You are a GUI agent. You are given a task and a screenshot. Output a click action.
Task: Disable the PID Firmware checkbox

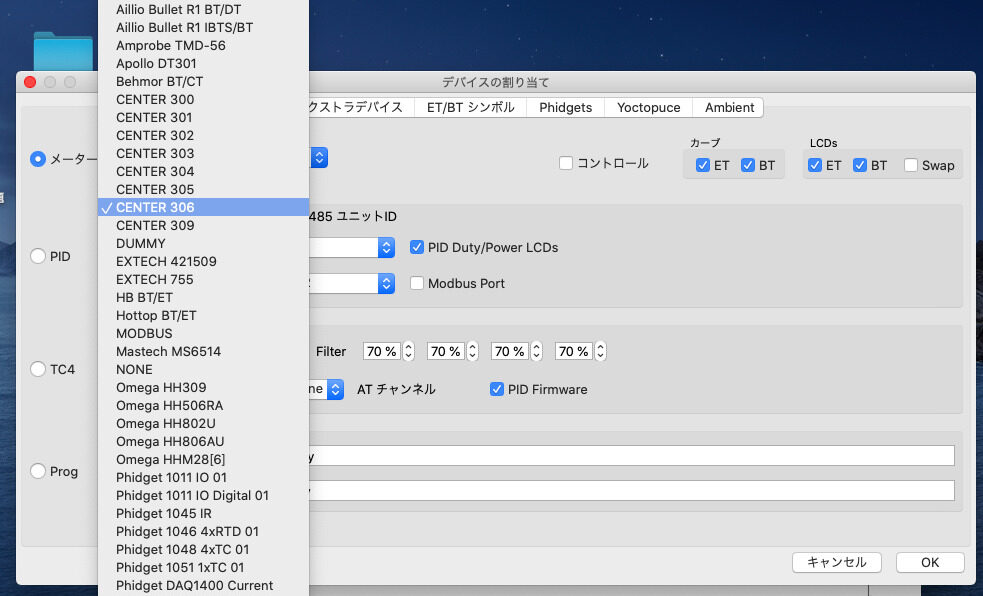click(497, 389)
